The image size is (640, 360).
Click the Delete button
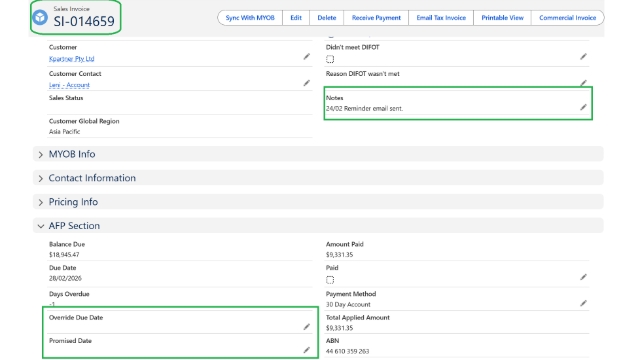tap(327, 18)
